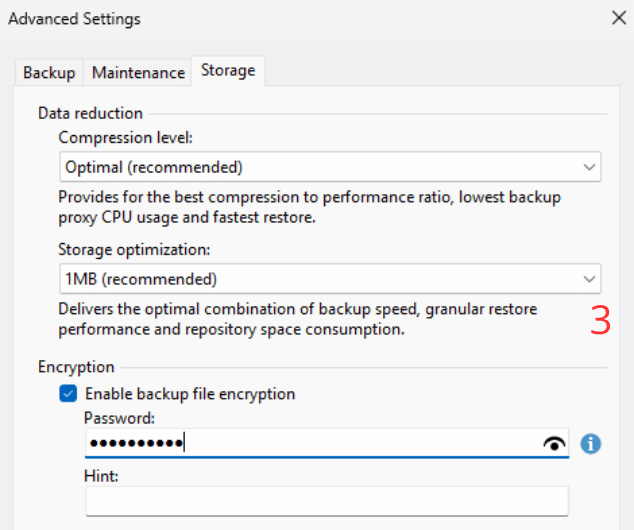Click the chevron arrow of Storage optimization
The image size is (634, 530).
[x=588, y=279]
